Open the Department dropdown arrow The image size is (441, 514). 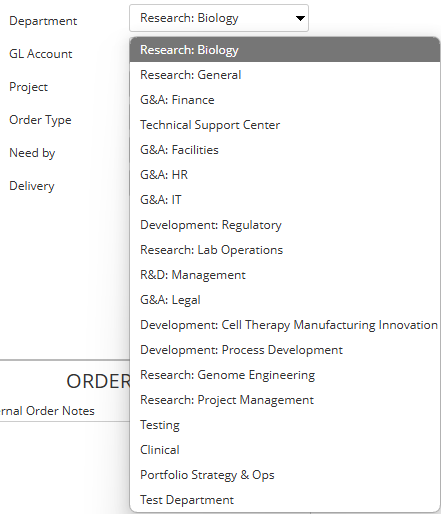point(300,18)
